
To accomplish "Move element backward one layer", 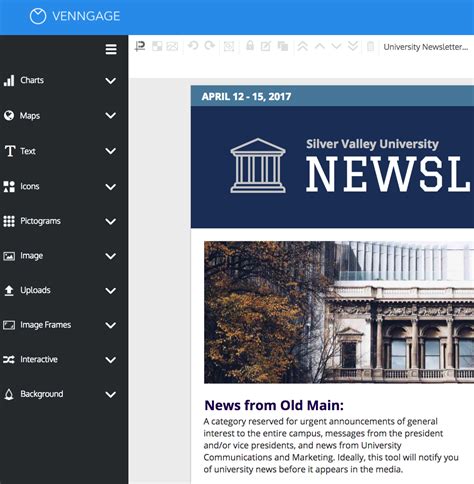I will click(x=336, y=46).
